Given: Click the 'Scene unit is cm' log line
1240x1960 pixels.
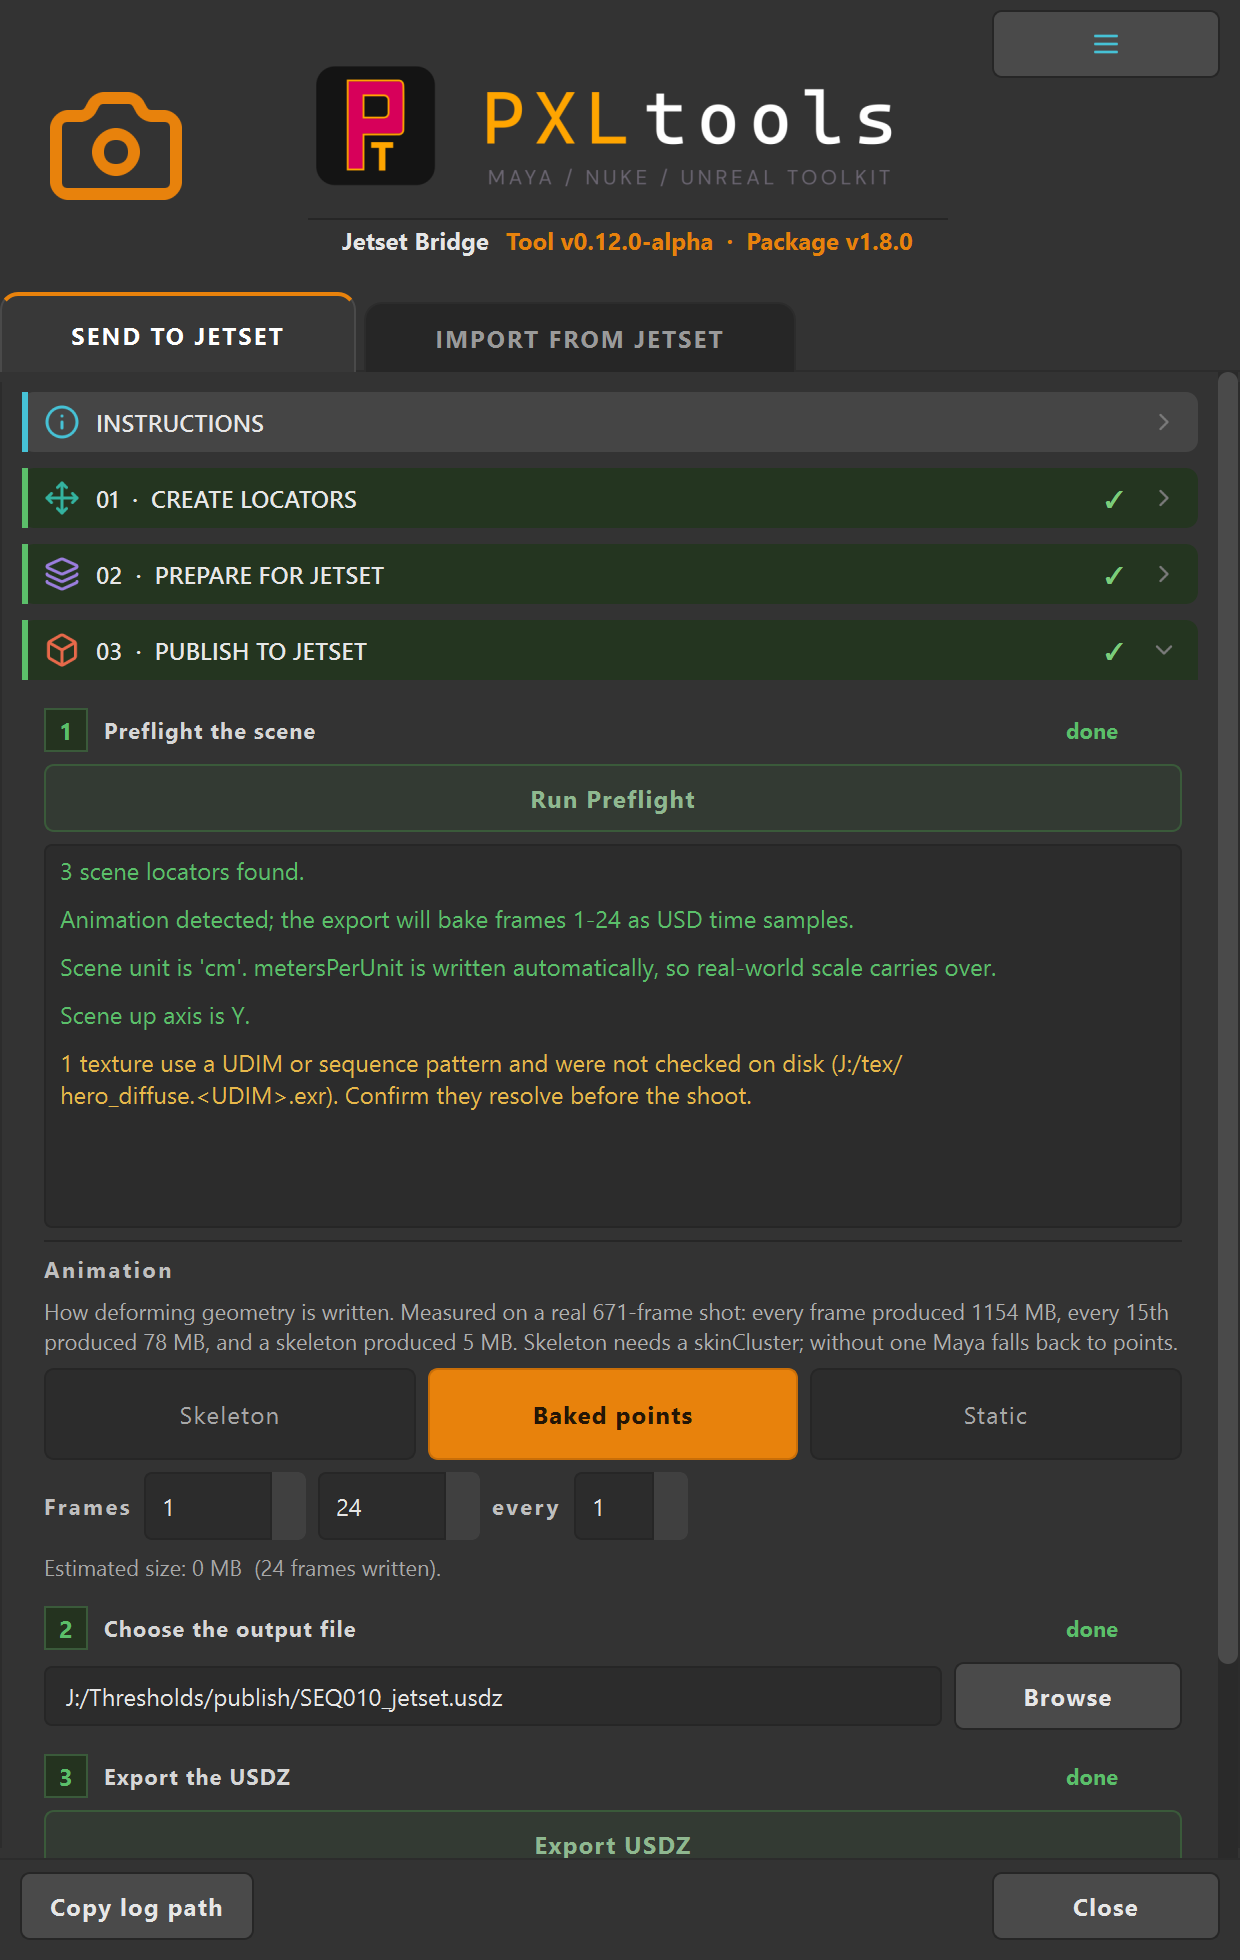Looking at the screenshot, I should click(x=528, y=967).
